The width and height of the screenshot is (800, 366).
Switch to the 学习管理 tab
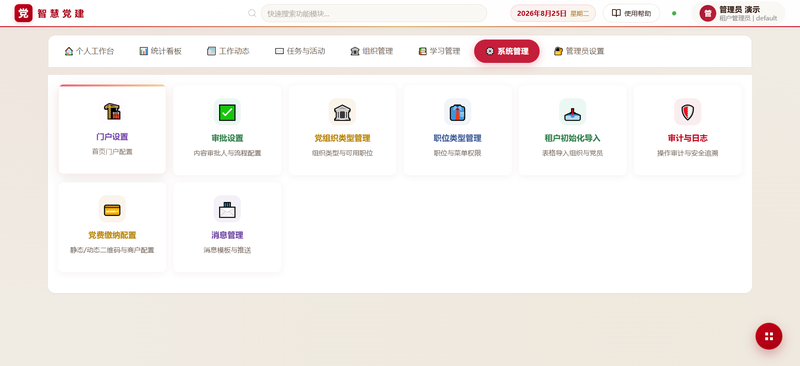439,51
